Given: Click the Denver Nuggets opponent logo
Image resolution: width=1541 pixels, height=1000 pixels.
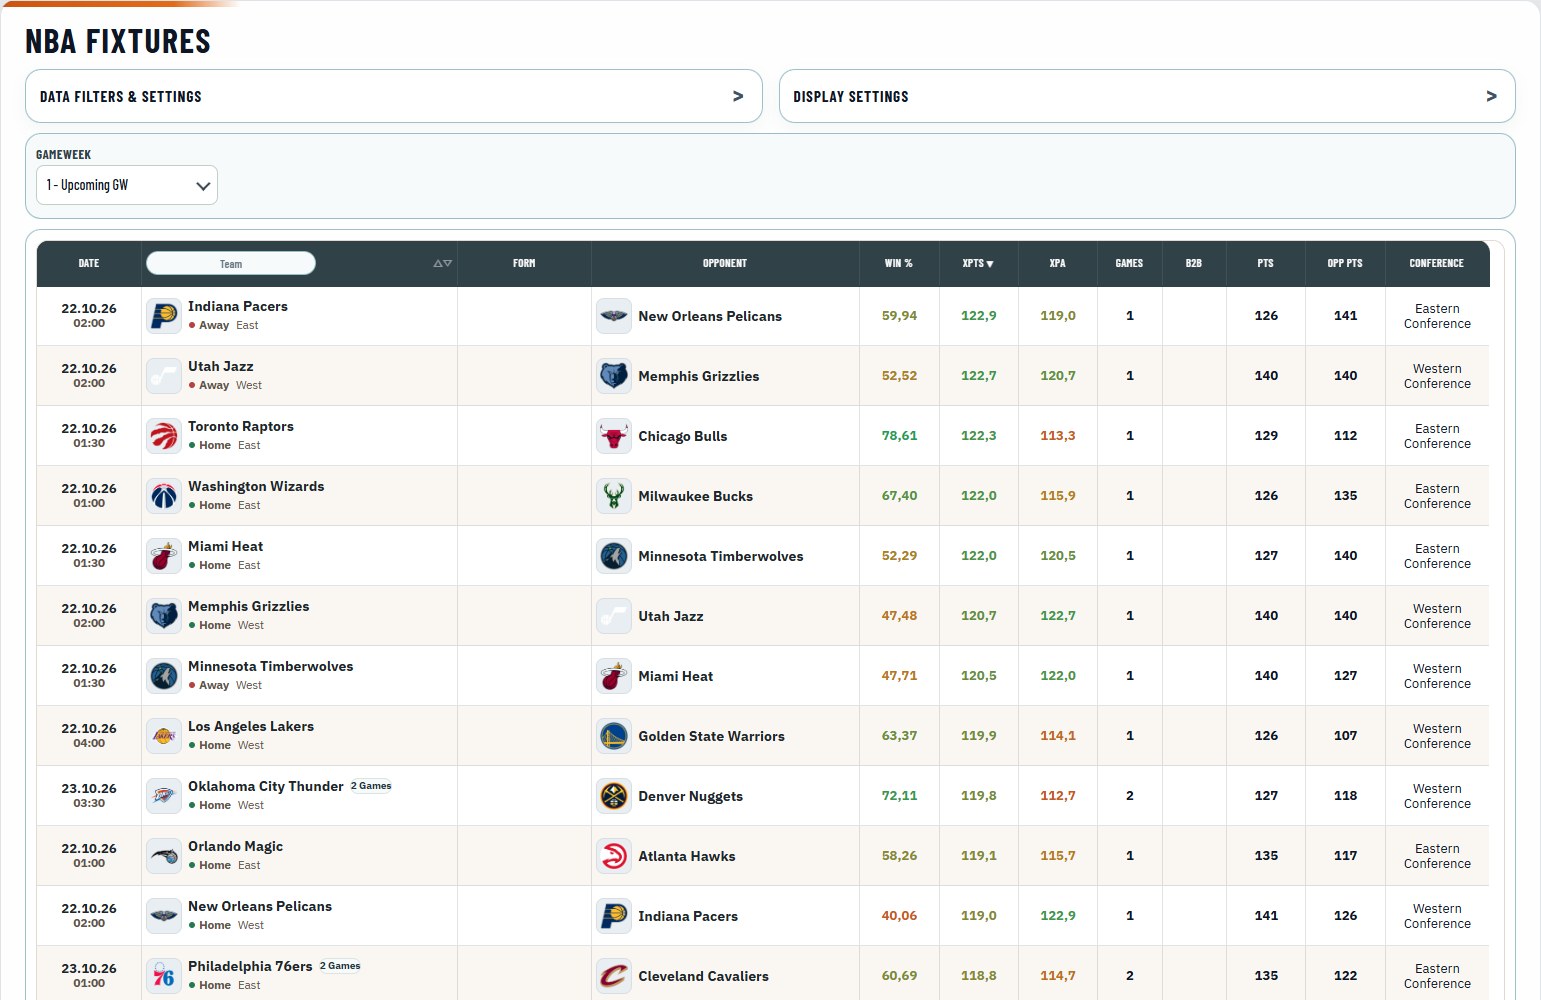Looking at the screenshot, I should (614, 796).
